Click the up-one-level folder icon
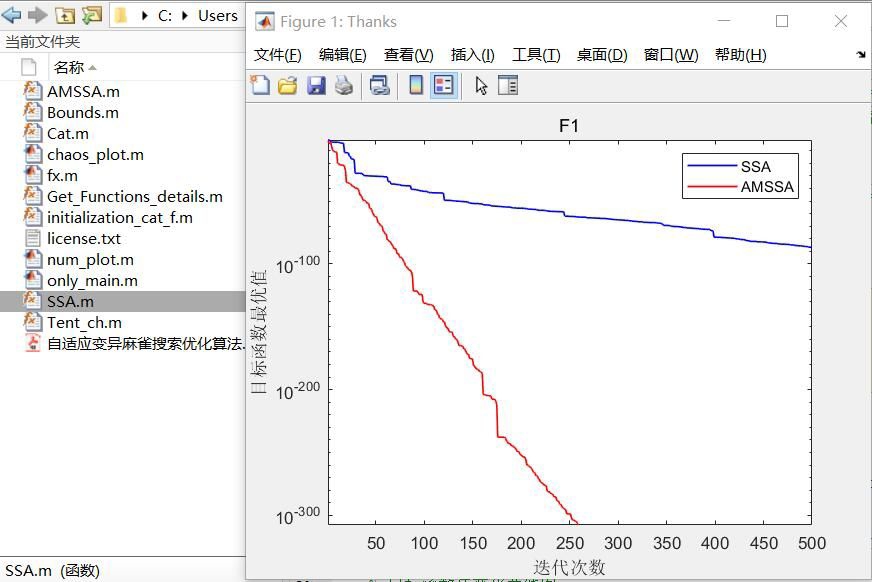 point(65,15)
